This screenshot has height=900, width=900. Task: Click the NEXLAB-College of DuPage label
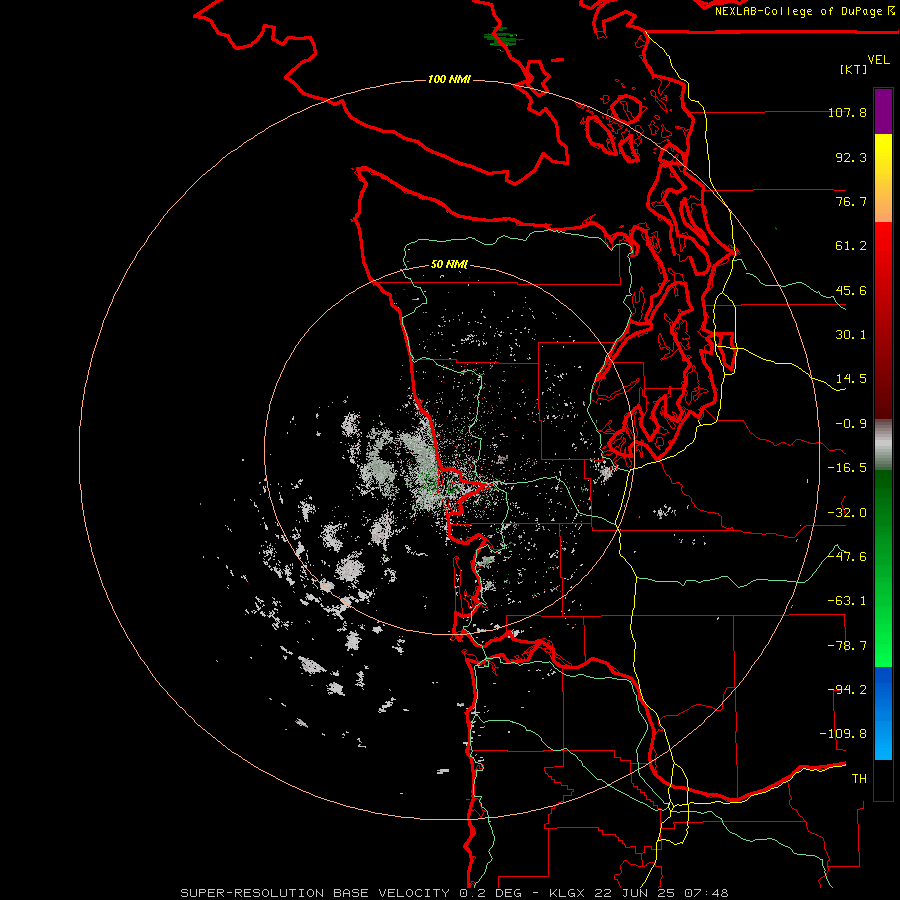[x=804, y=11]
